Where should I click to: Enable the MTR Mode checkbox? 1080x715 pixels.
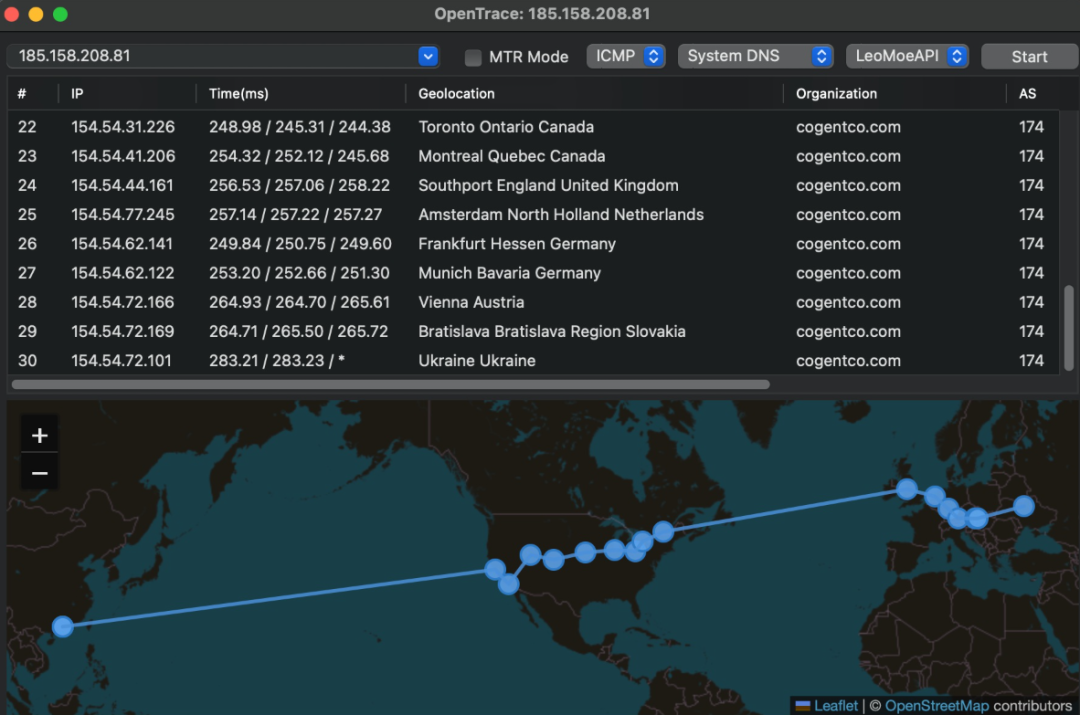(472, 57)
